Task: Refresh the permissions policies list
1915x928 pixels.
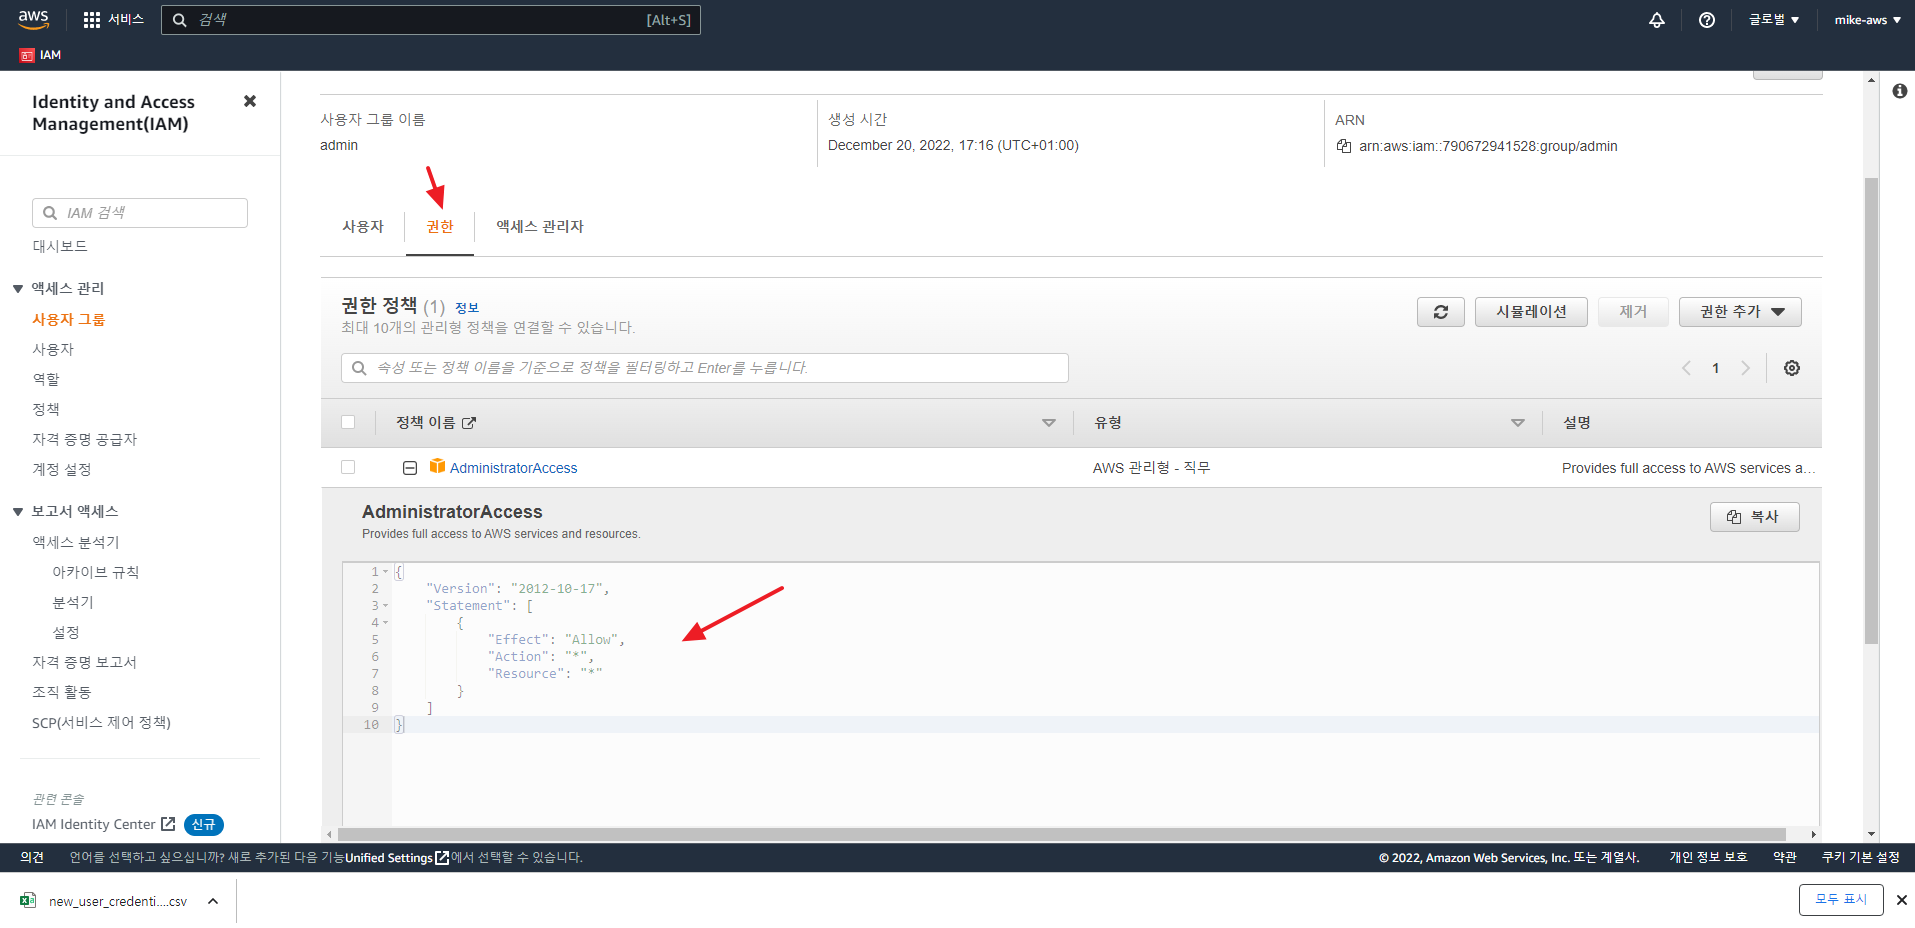Action: pyautogui.click(x=1441, y=312)
